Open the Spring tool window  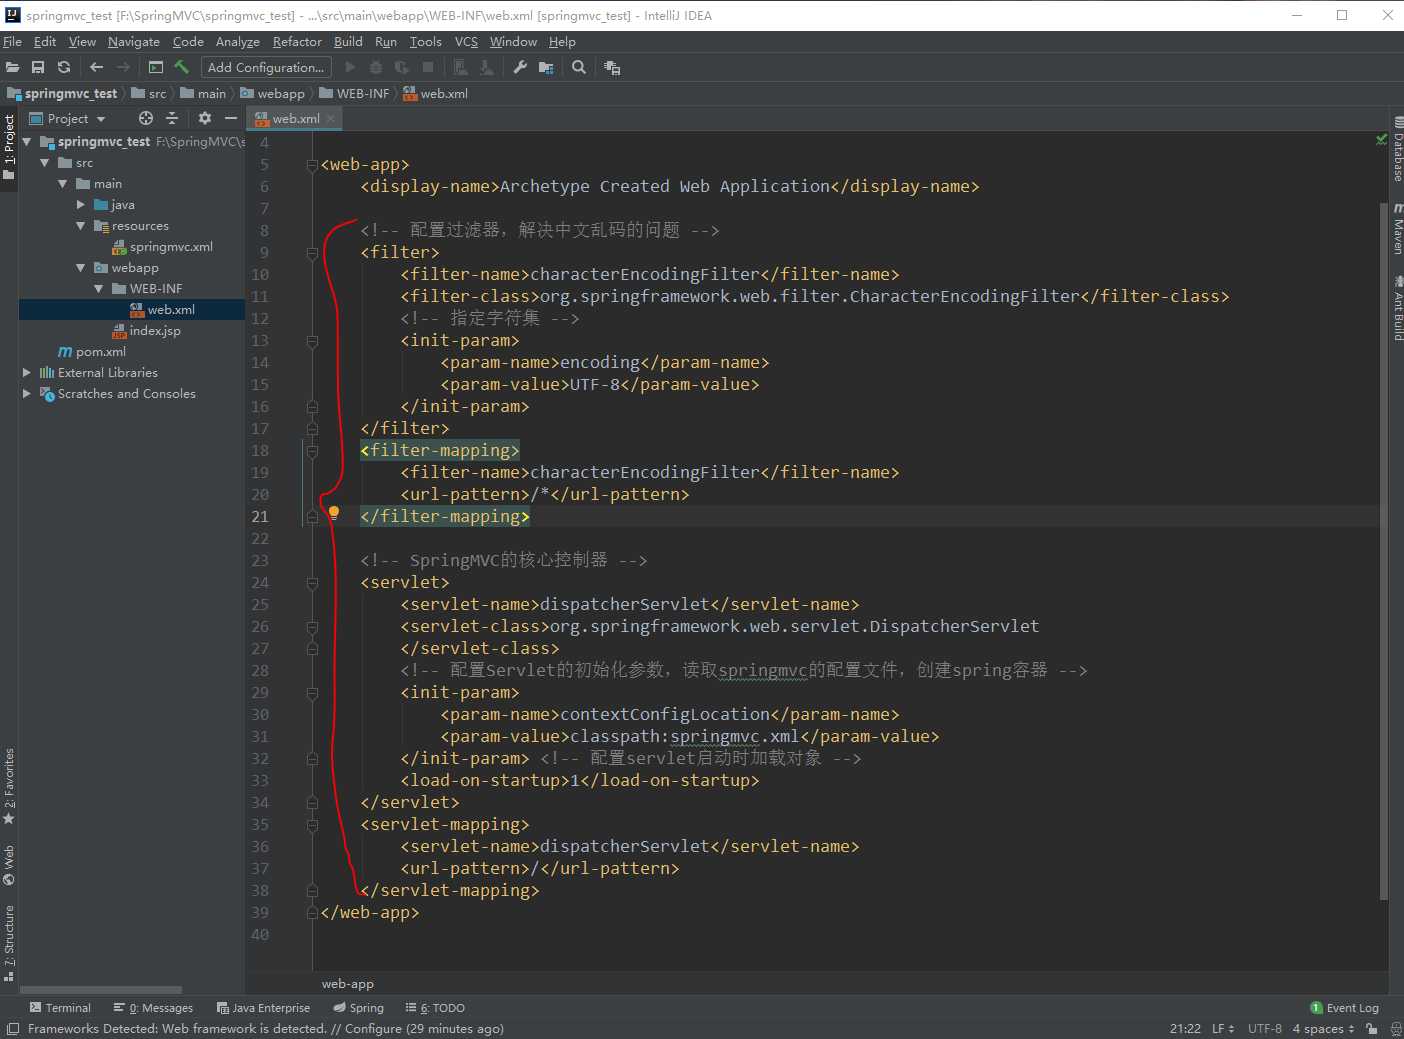tap(359, 1008)
